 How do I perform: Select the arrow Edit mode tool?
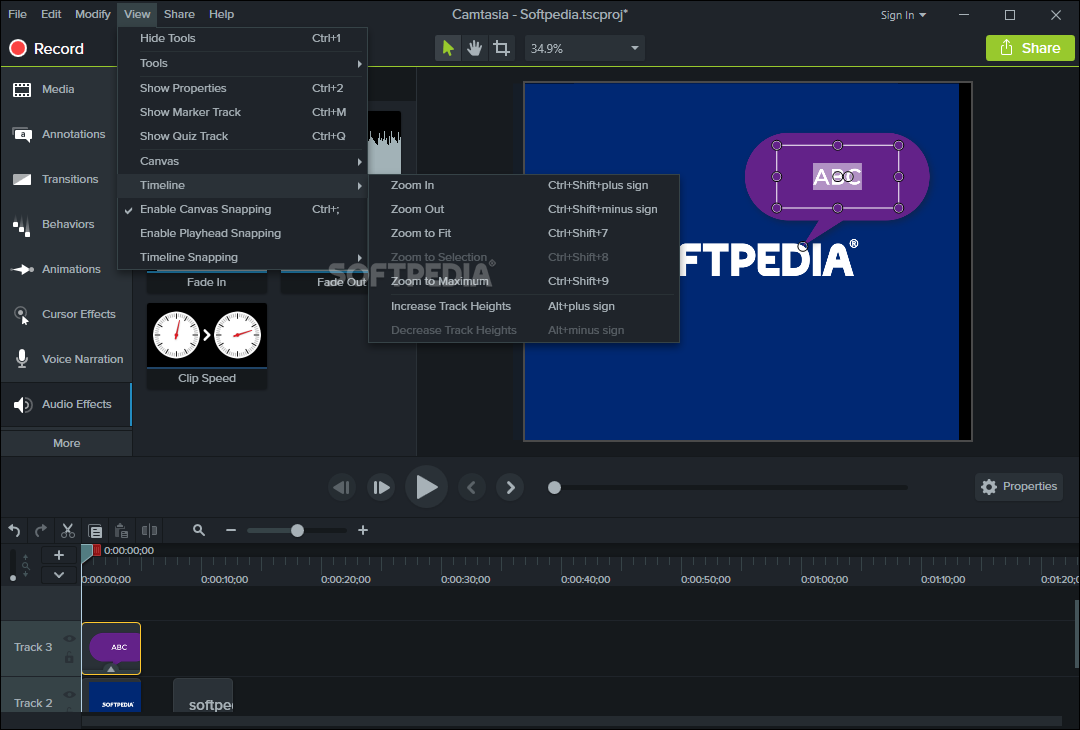point(448,48)
